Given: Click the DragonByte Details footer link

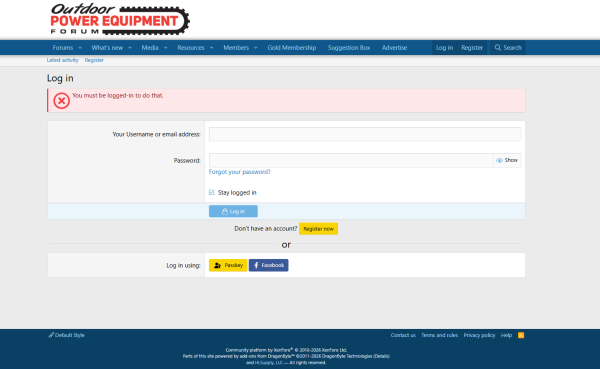Looking at the screenshot, I should pyautogui.click(x=381, y=356).
